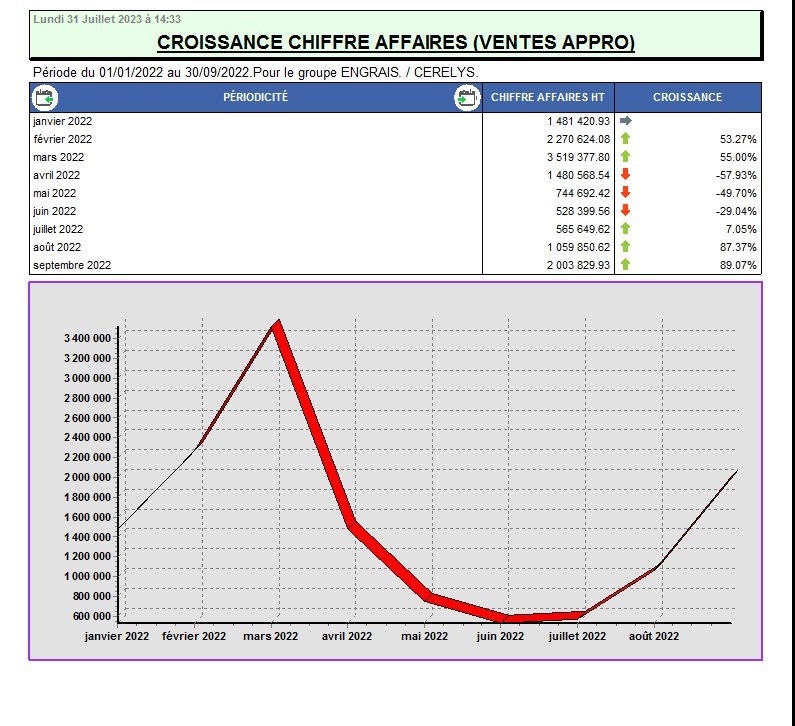Click the previous period calendar icon
795x726 pixels.
click(46, 97)
